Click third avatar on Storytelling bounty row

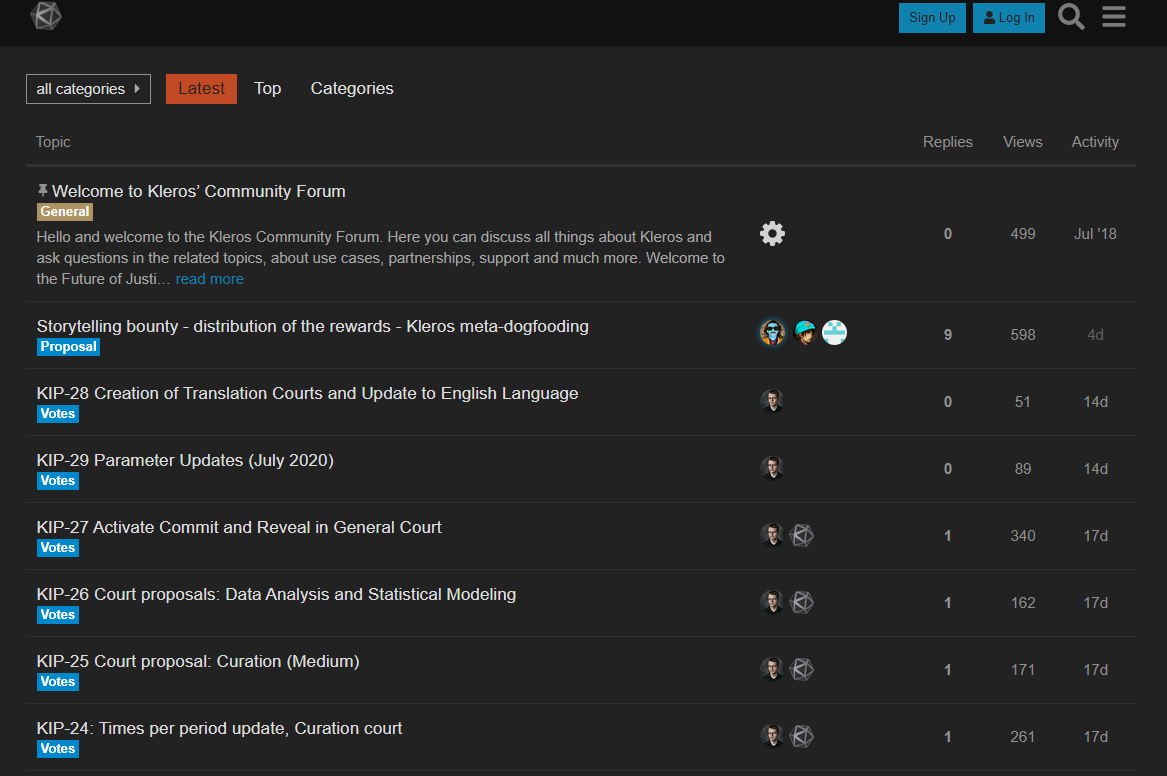point(834,333)
